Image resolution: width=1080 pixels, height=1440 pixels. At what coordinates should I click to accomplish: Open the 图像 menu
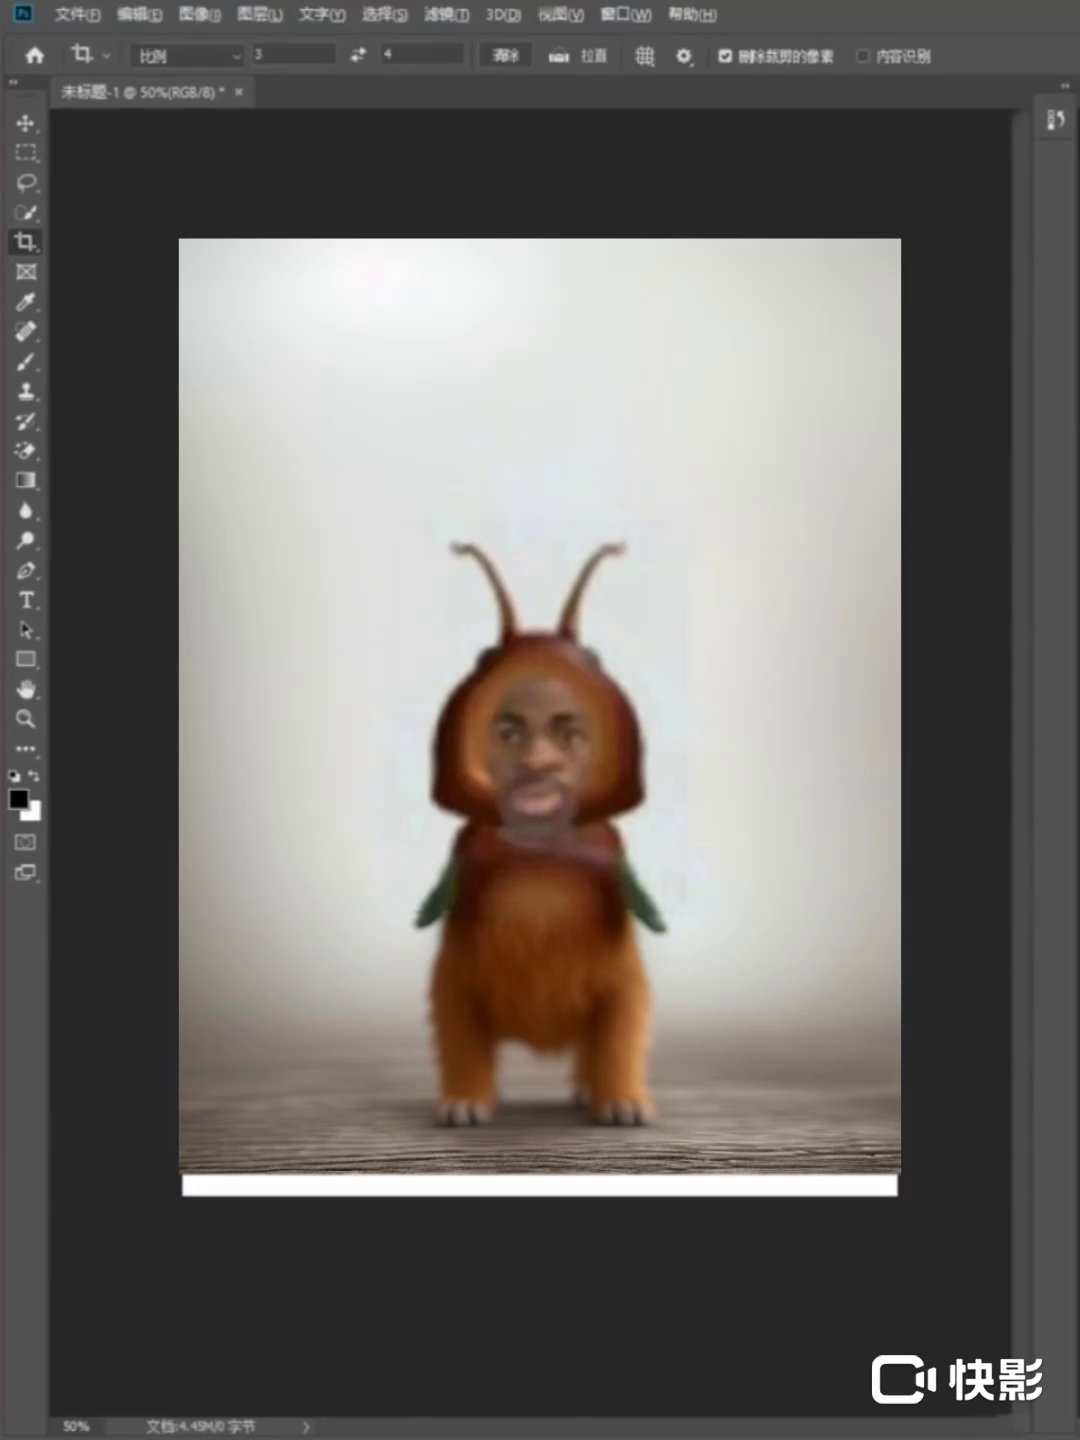coord(199,15)
